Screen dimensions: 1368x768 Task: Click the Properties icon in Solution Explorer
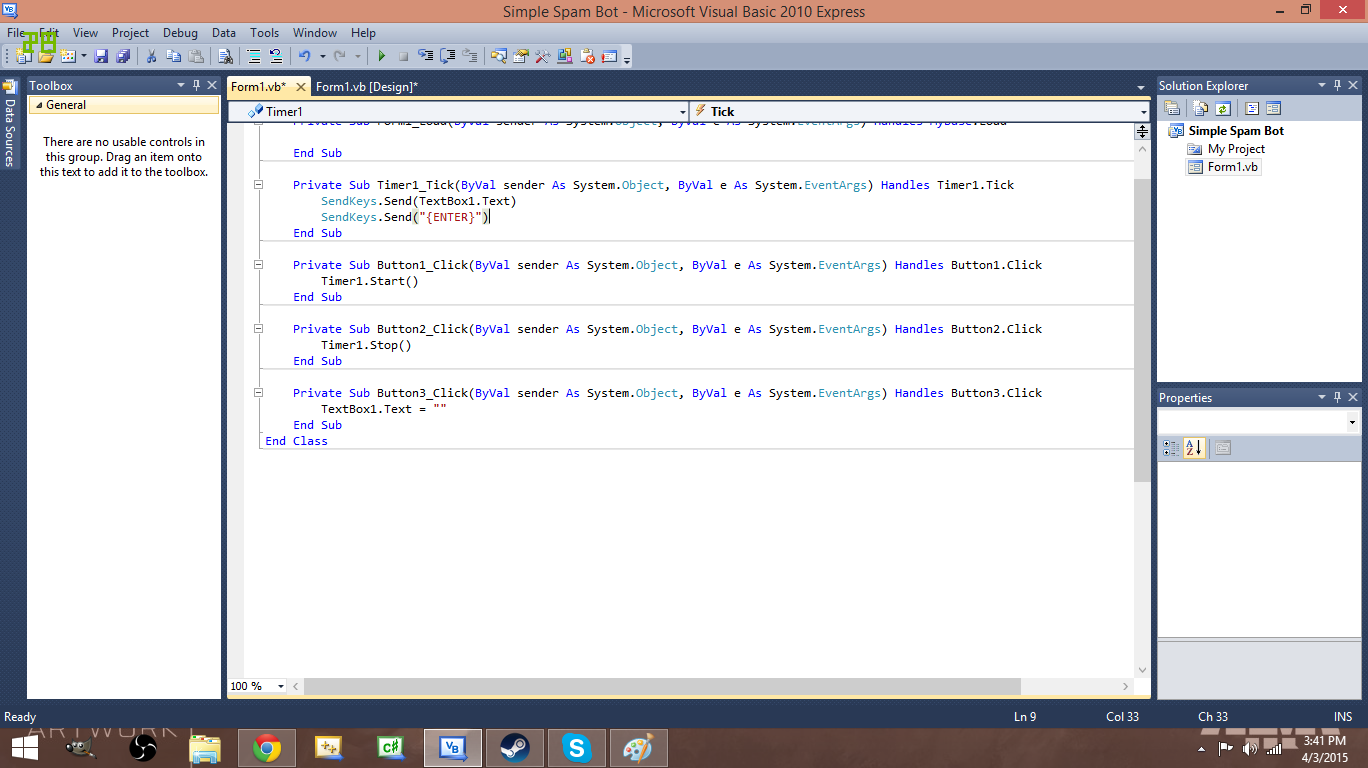(1172, 108)
